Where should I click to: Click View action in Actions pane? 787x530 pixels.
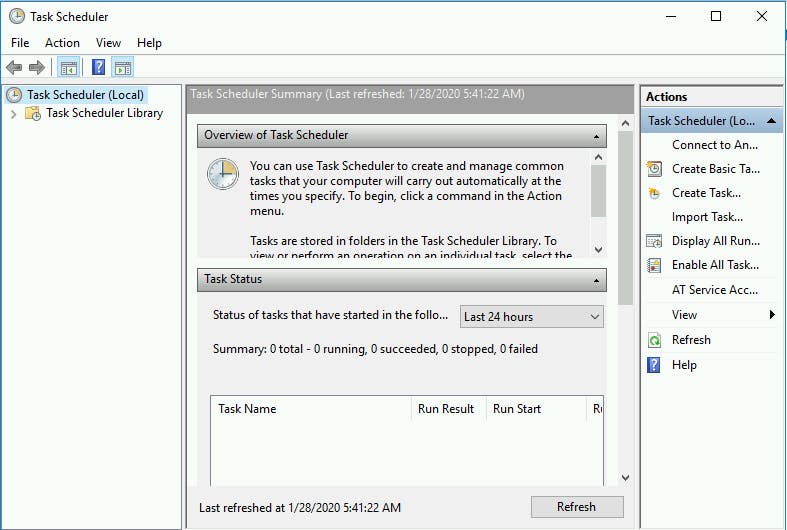tap(684, 315)
